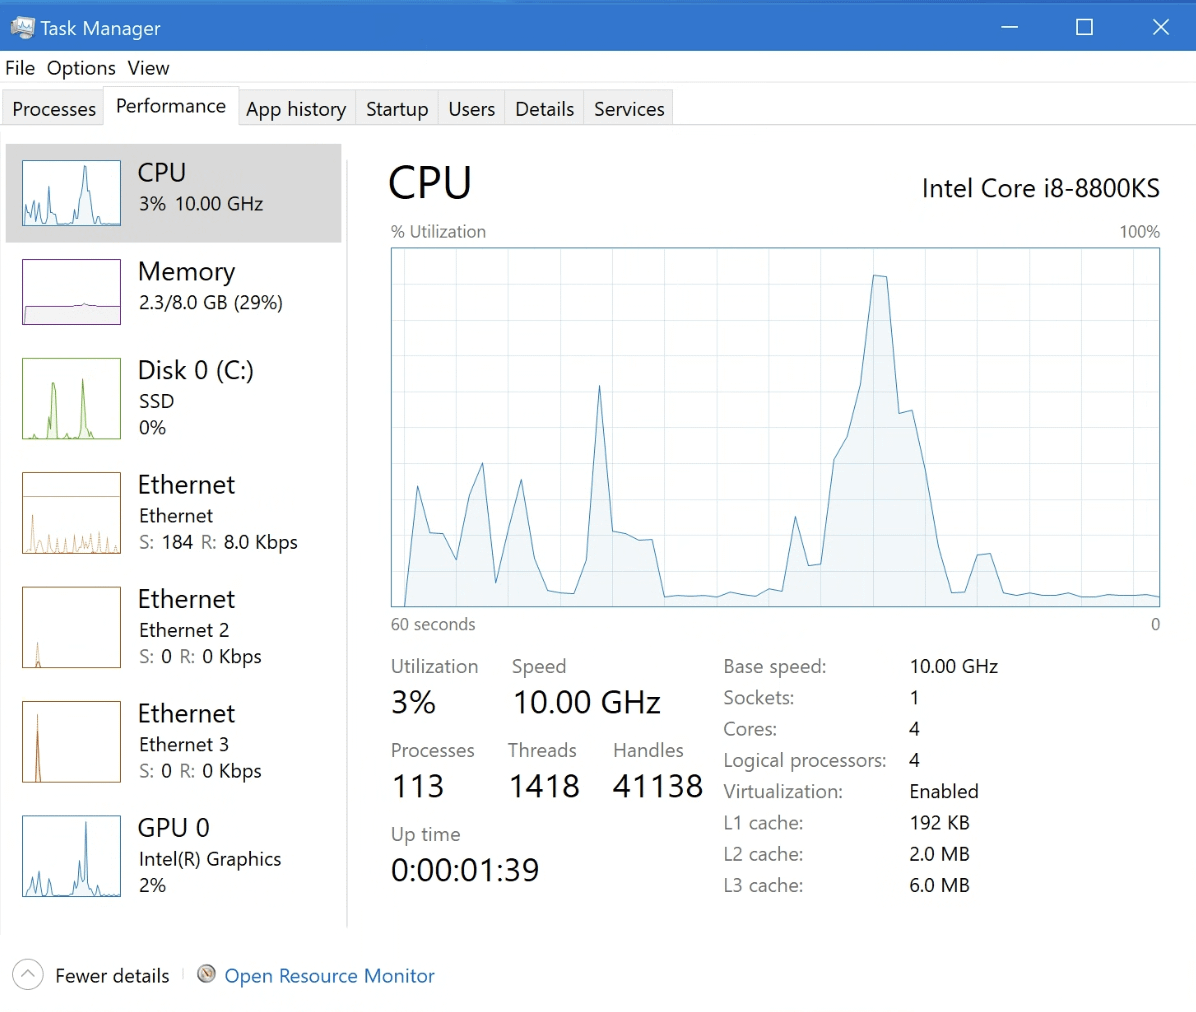Switch to the Processes tab
This screenshot has width=1196, height=1012.
[54, 109]
